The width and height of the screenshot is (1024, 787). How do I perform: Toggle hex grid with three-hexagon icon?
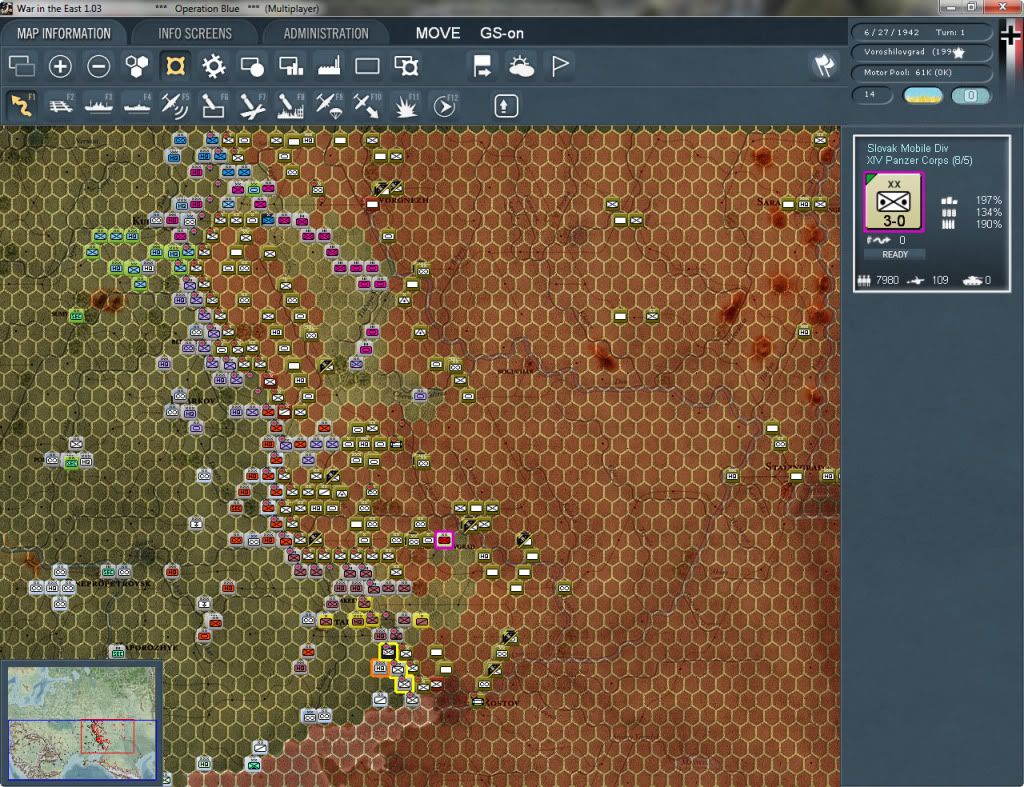136,66
